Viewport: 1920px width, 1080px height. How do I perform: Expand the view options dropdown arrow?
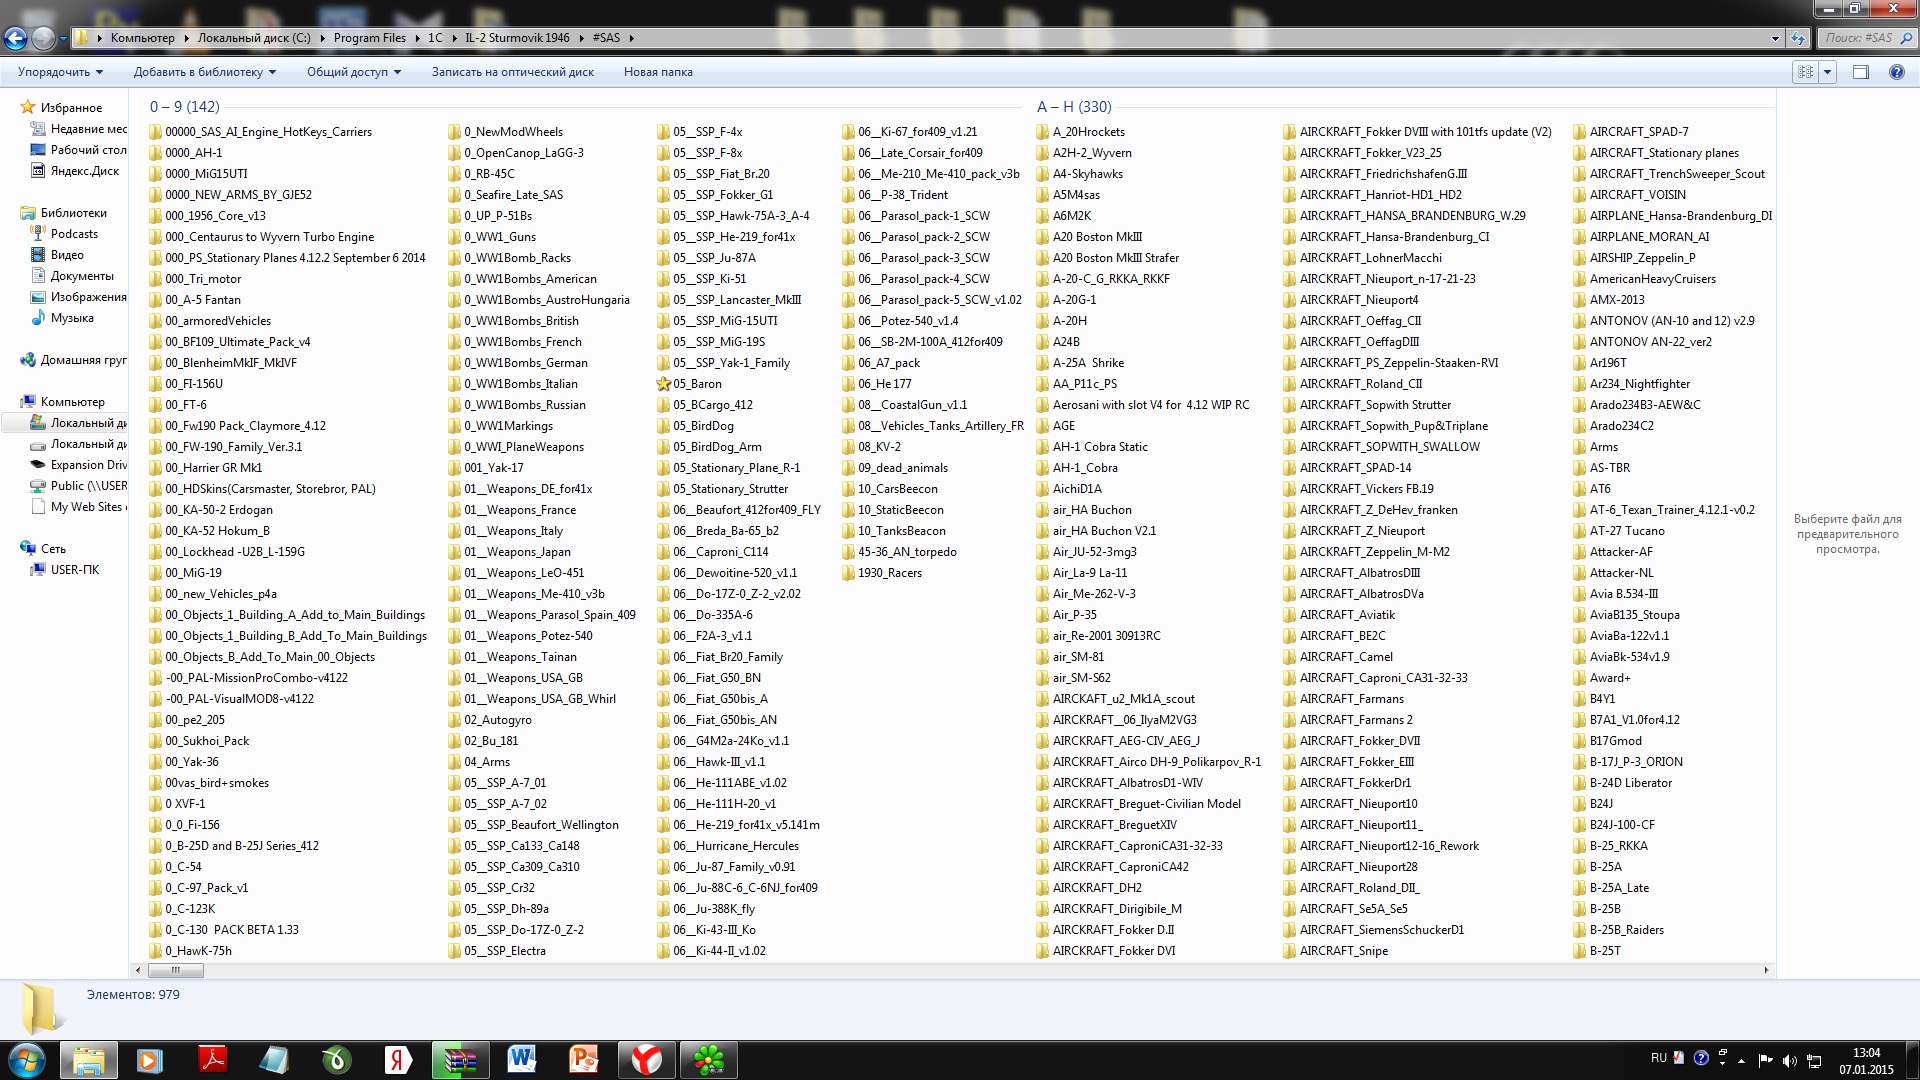pos(1828,72)
